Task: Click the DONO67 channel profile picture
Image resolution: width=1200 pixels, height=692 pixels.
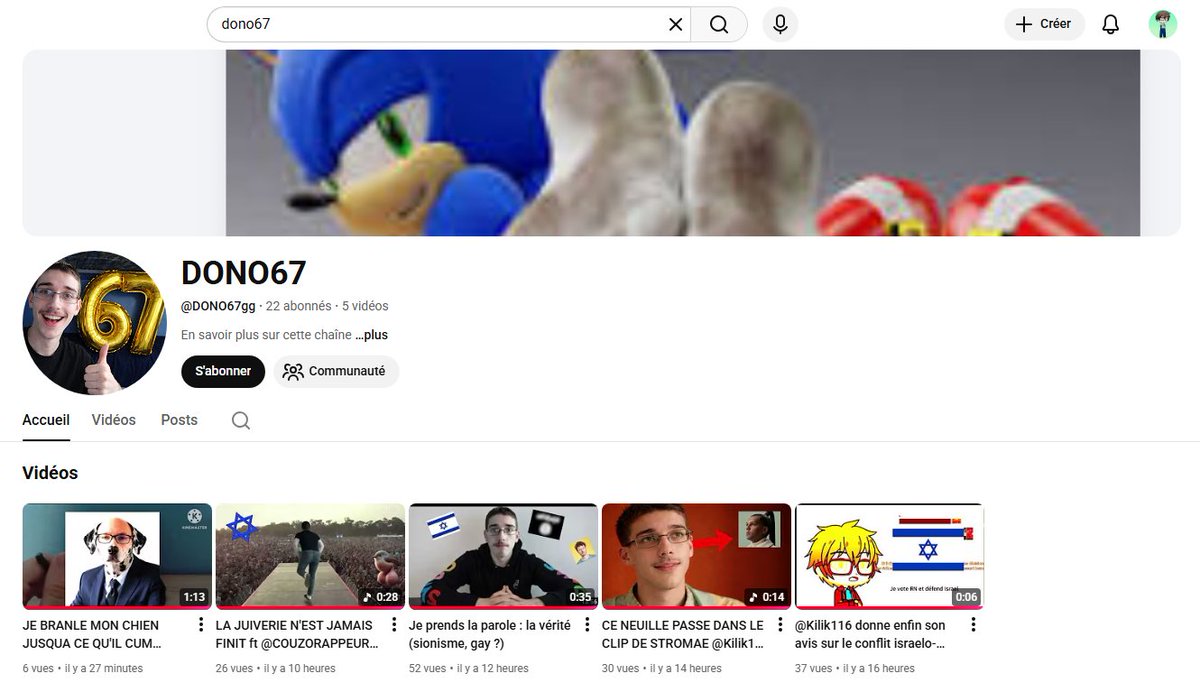Action: [x=94, y=323]
